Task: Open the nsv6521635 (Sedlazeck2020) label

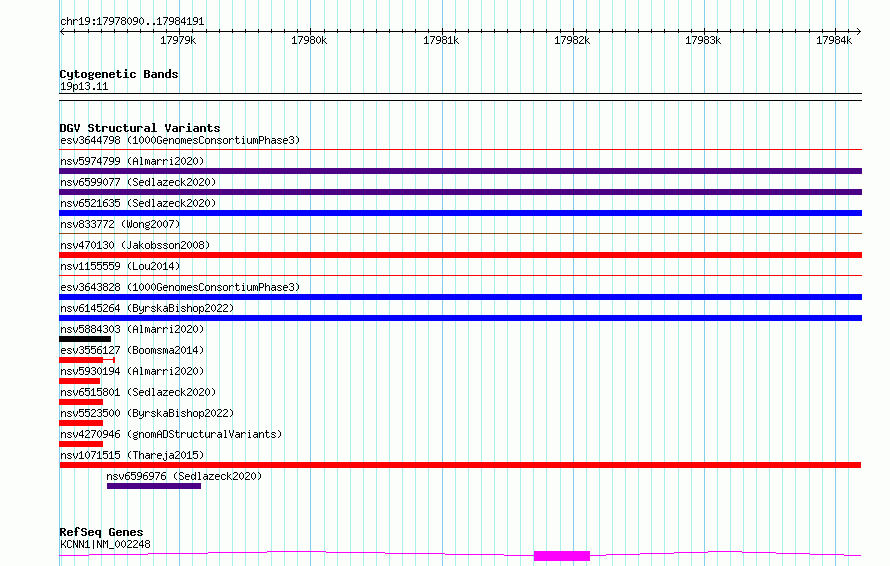Action: click(138, 203)
